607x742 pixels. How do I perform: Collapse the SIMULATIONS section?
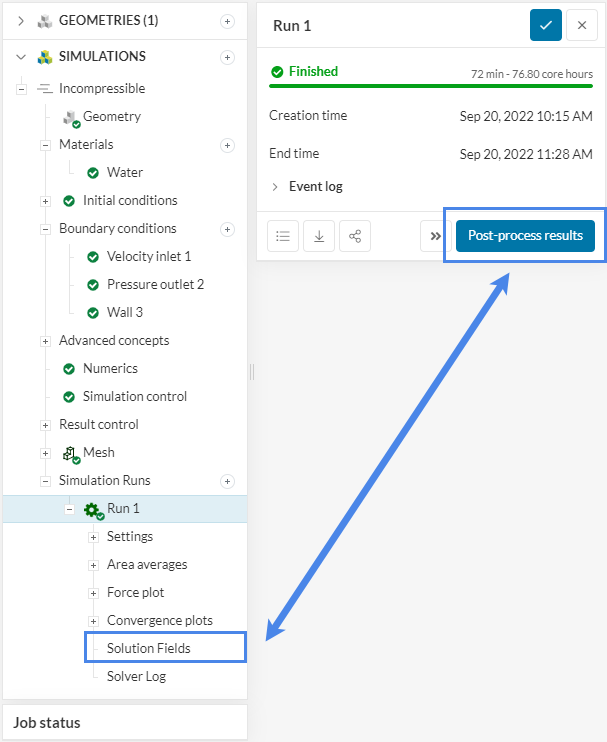(x=21, y=57)
